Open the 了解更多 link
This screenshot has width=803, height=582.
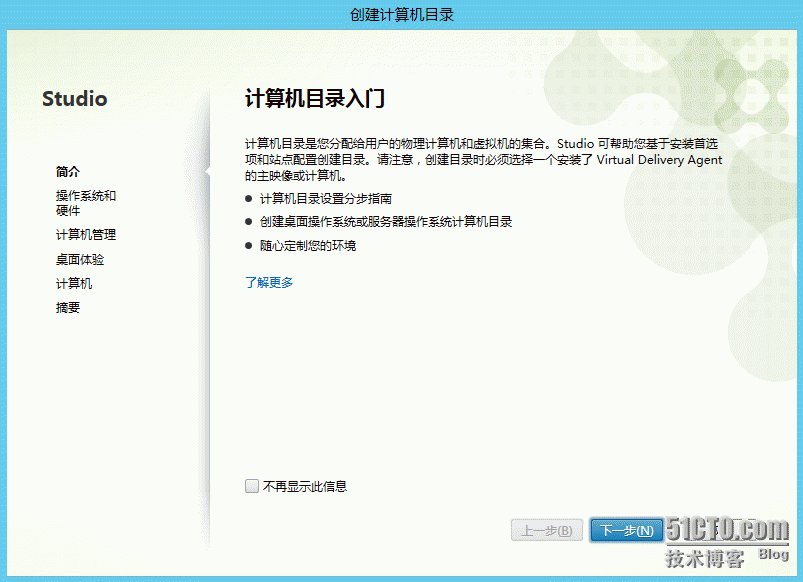(x=269, y=282)
